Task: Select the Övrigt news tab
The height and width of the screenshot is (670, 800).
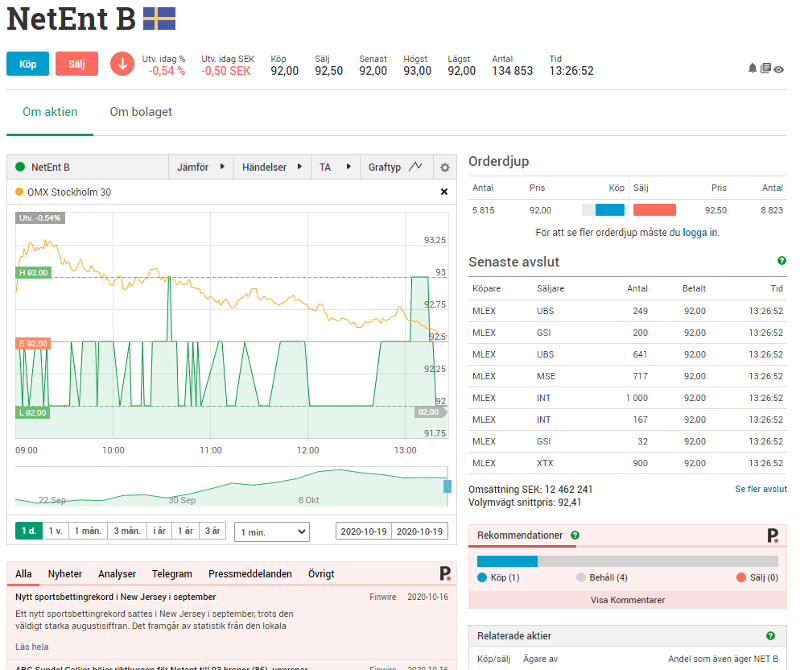Action: pos(321,574)
